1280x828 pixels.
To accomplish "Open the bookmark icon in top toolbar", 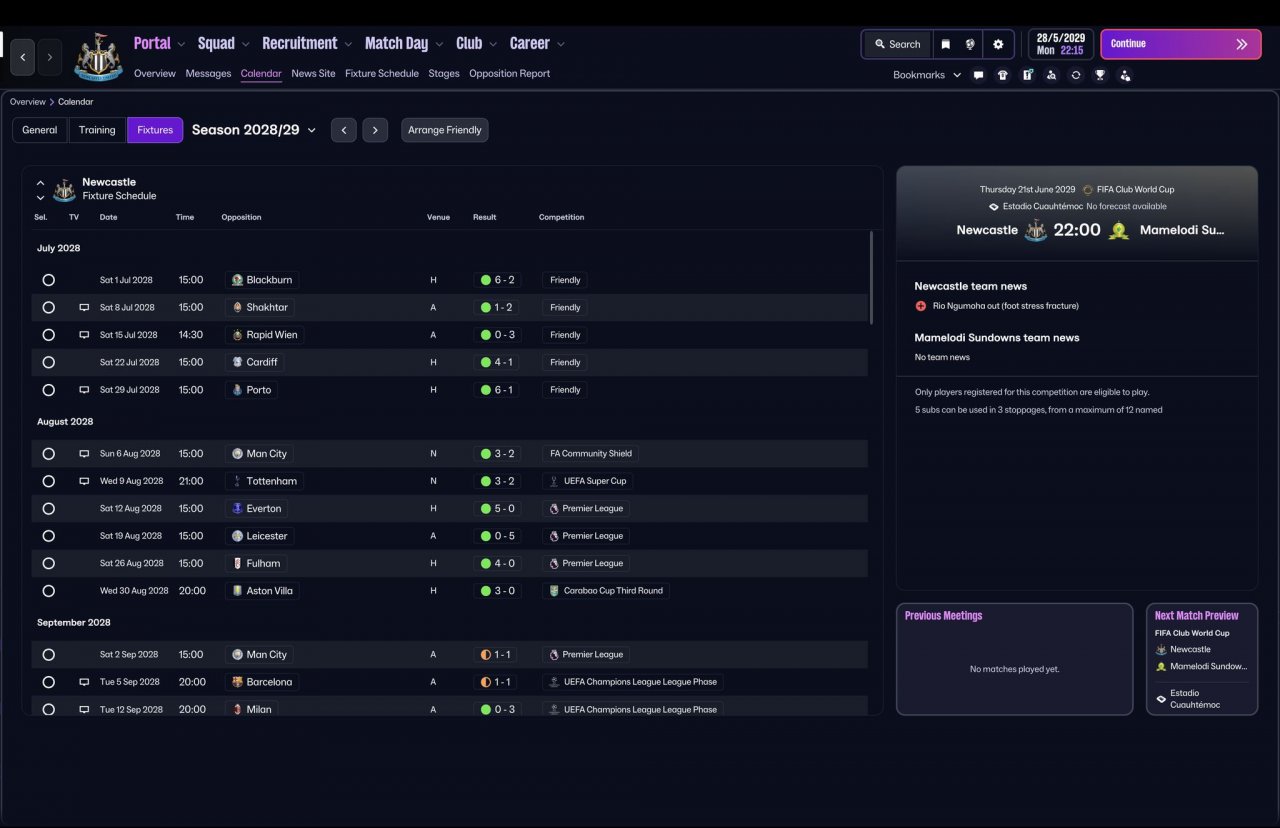I will pos(945,44).
